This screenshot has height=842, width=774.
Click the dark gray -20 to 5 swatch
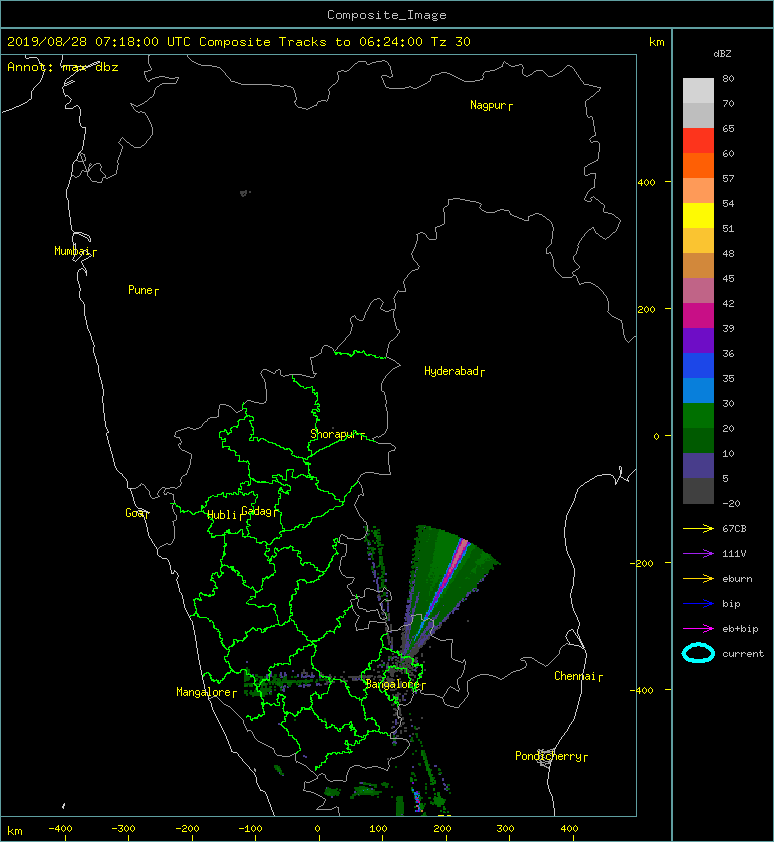(x=698, y=491)
